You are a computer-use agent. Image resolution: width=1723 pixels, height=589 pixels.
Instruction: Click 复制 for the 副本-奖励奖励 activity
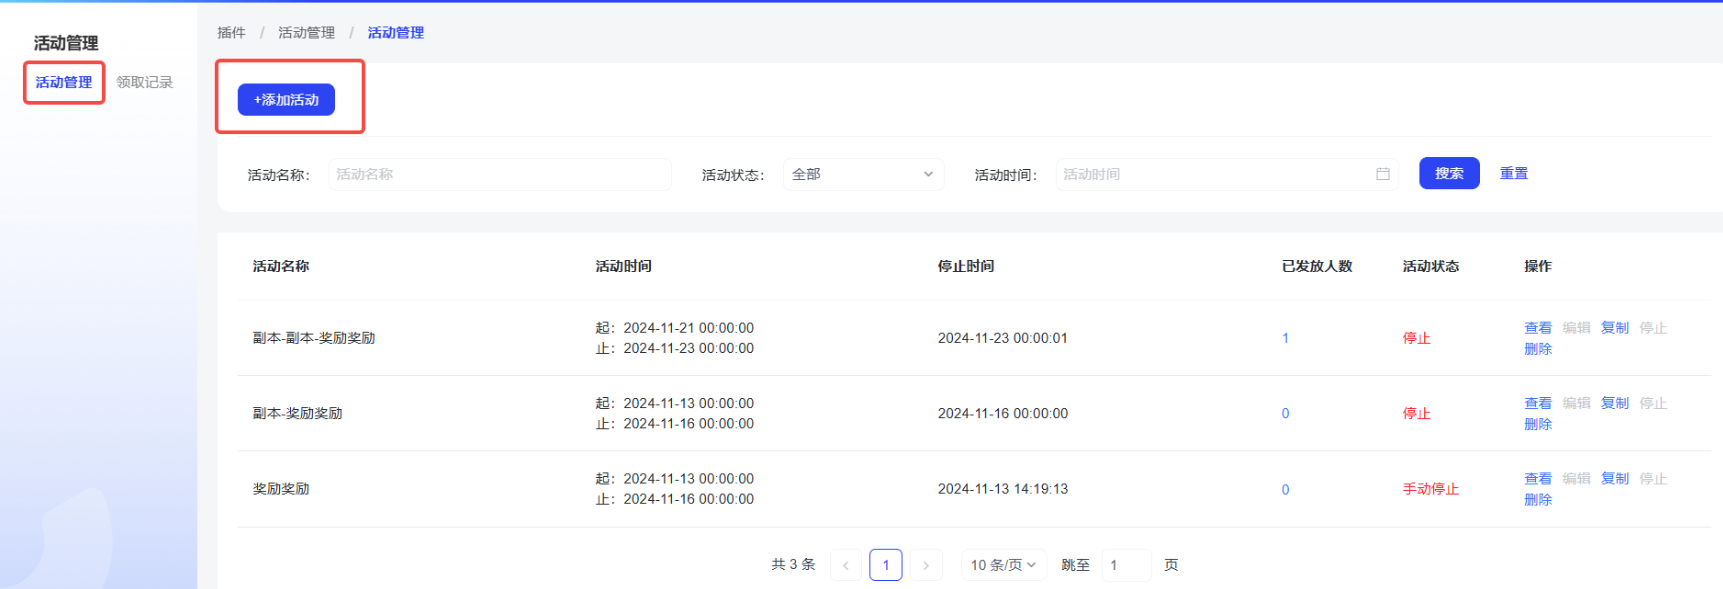pyautogui.click(x=1614, y=403)
